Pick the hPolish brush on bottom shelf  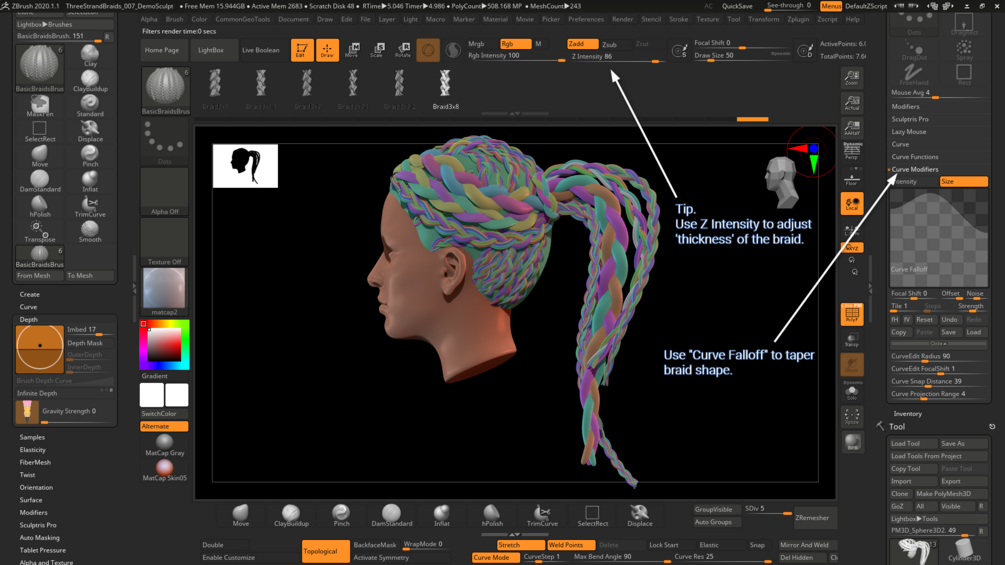(x=492, y=515)
